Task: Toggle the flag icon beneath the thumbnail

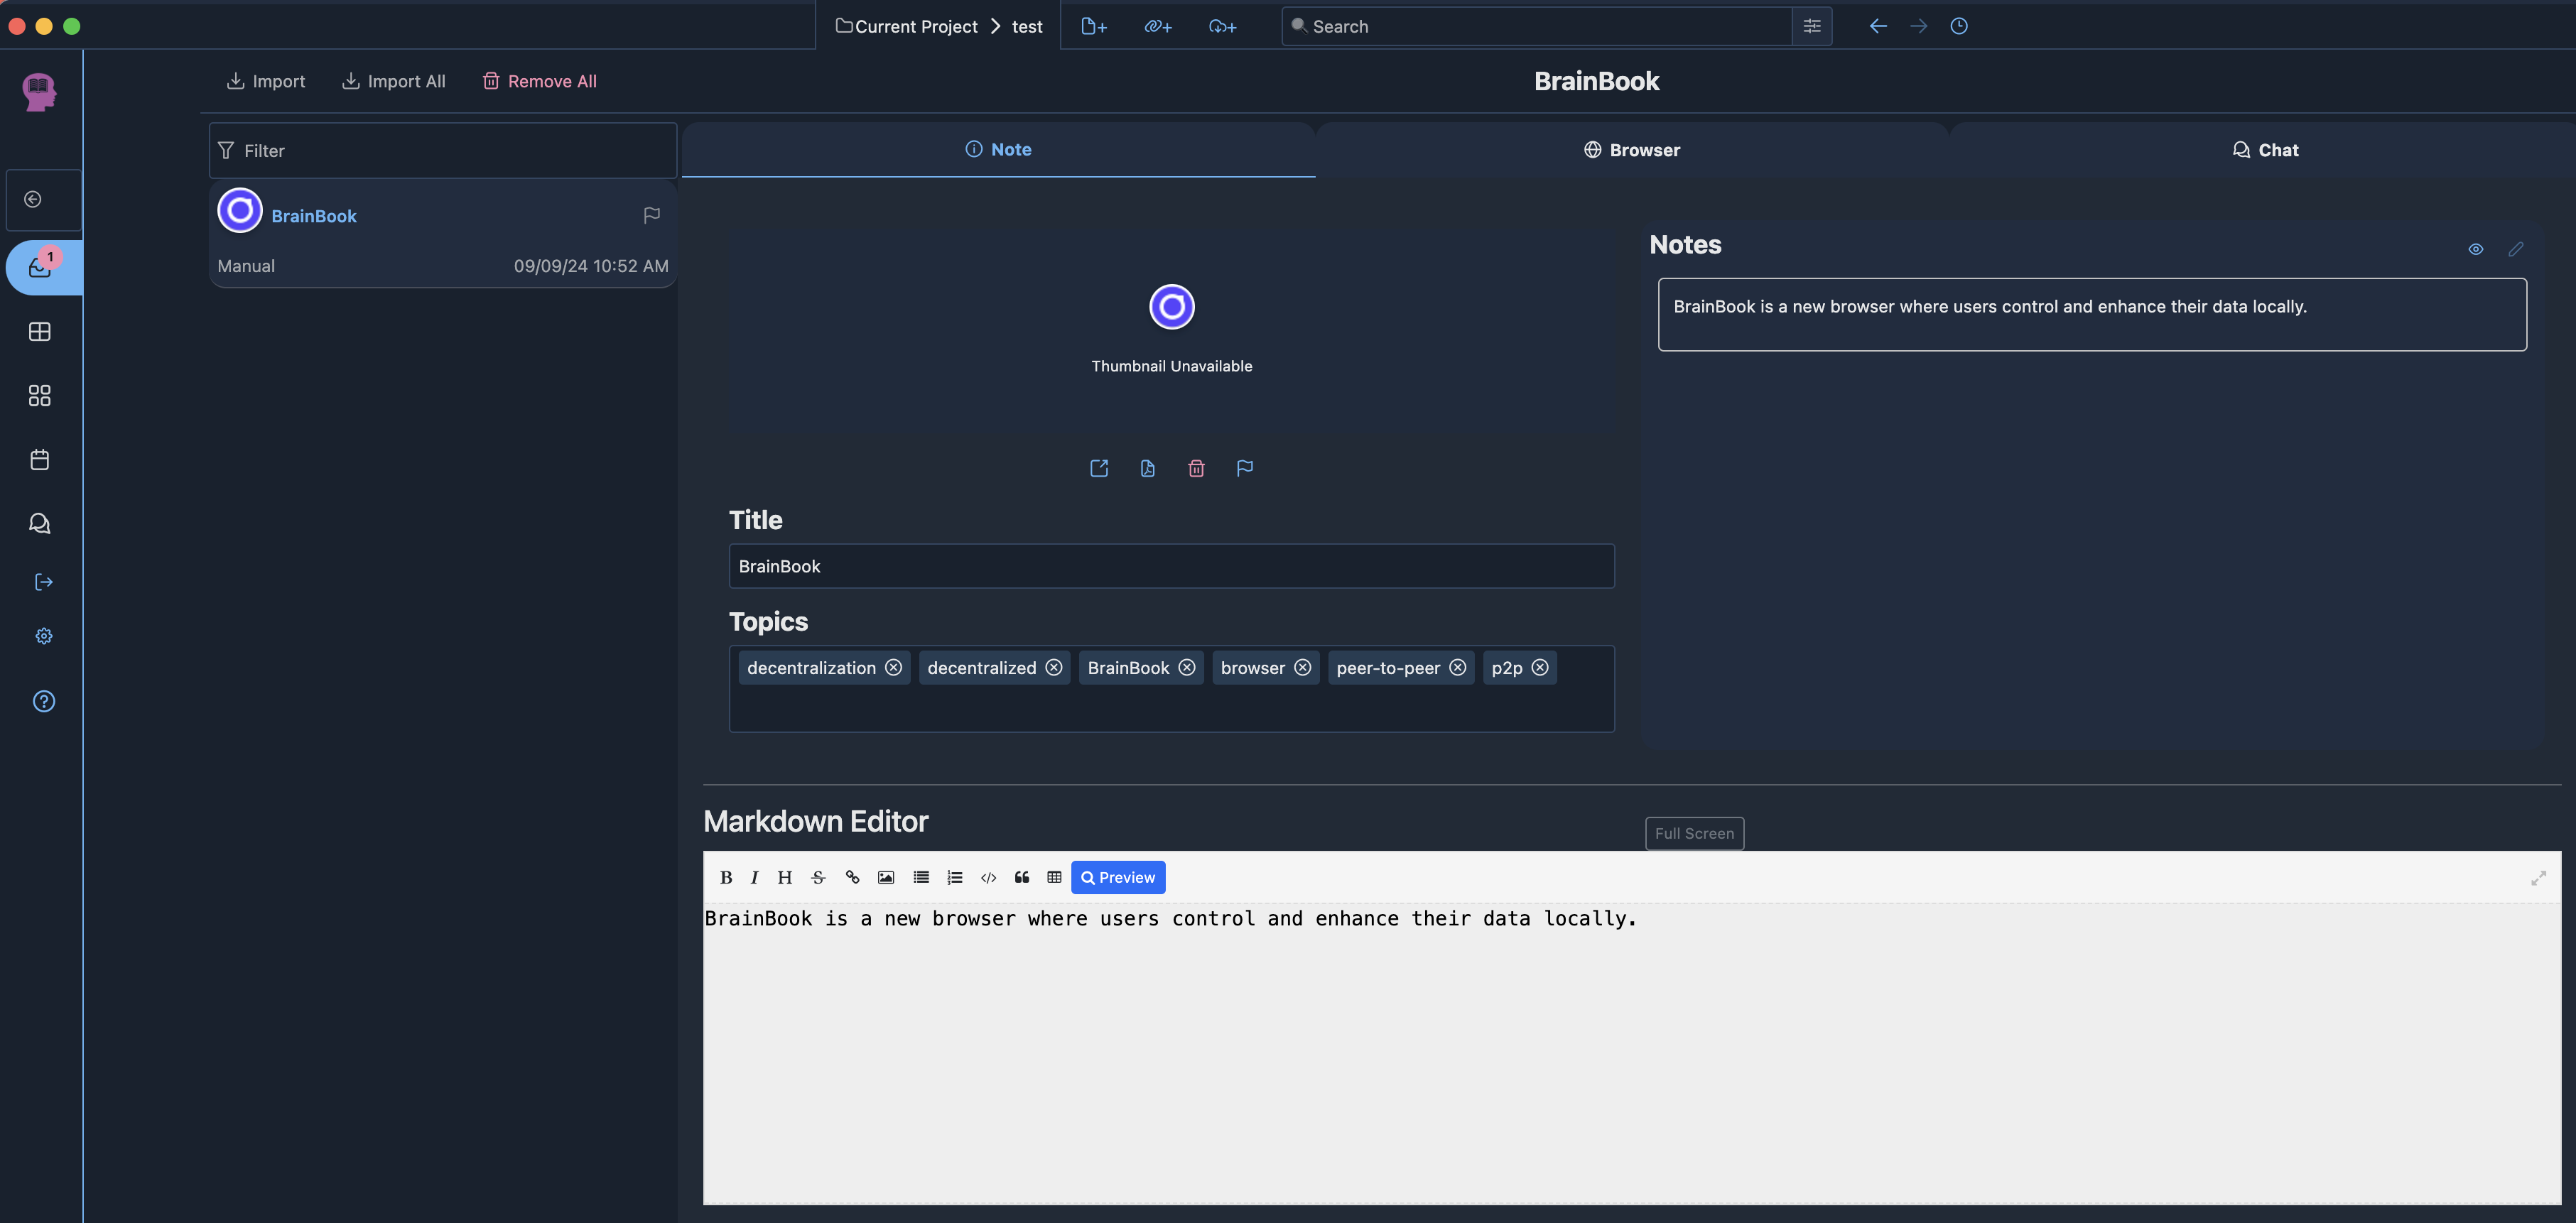Action: (x=1244, y=468)
